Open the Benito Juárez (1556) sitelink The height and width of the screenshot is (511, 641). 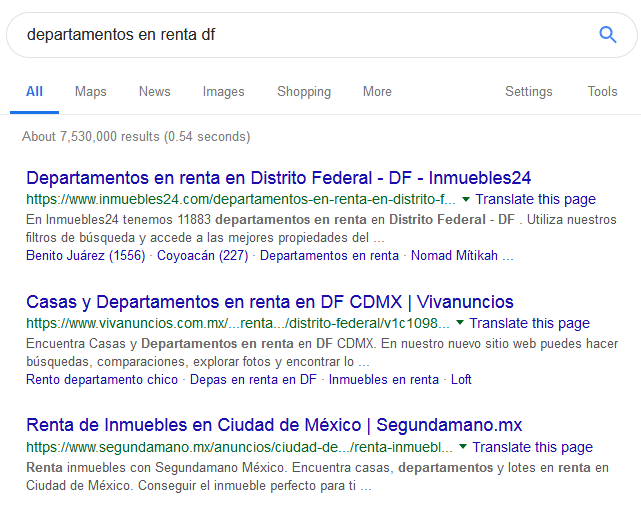(86, 255)
